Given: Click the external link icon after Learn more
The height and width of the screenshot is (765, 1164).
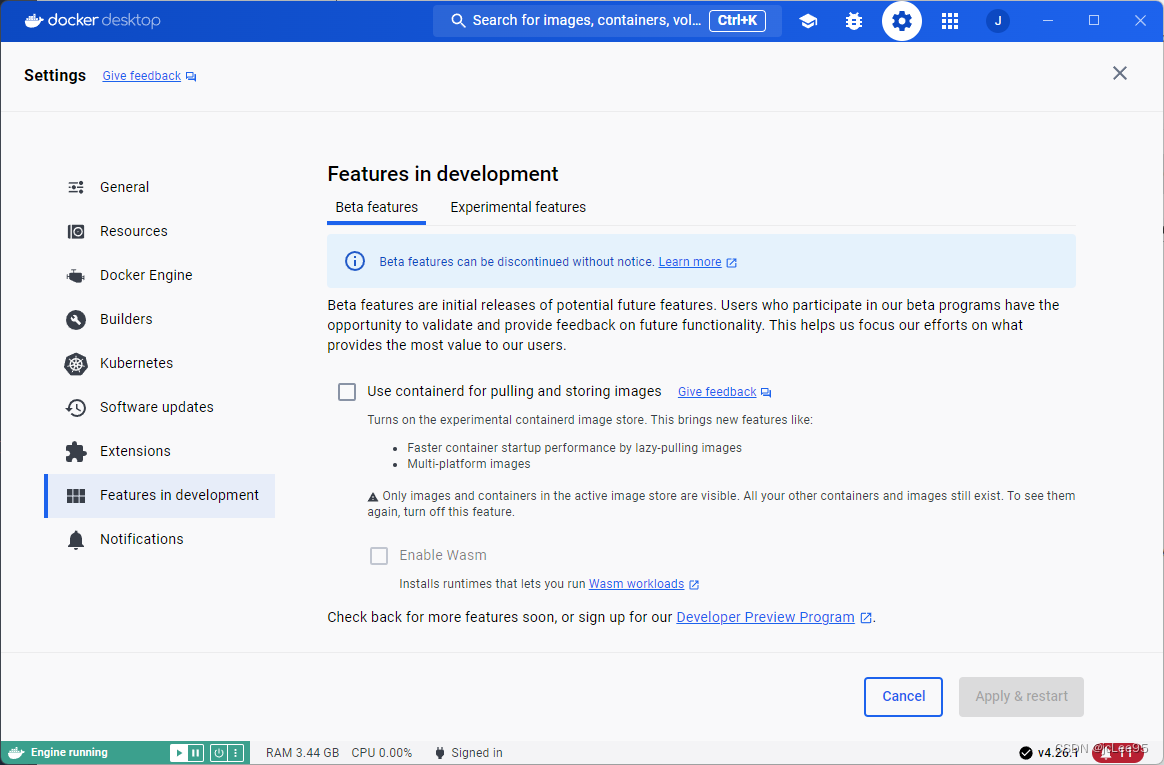Looking at the screenshot, I should click(731, 263).
